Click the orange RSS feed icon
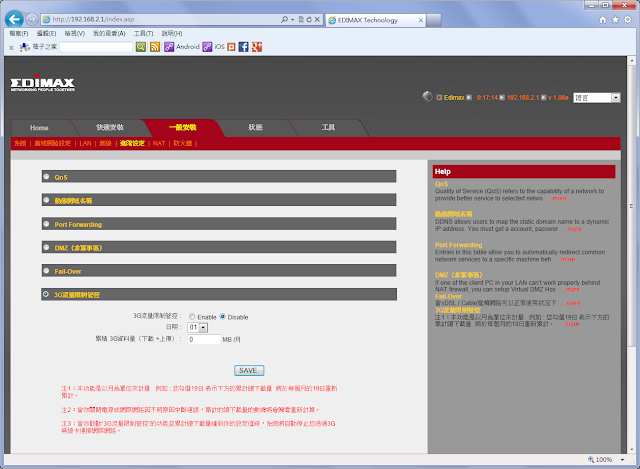 155,47
